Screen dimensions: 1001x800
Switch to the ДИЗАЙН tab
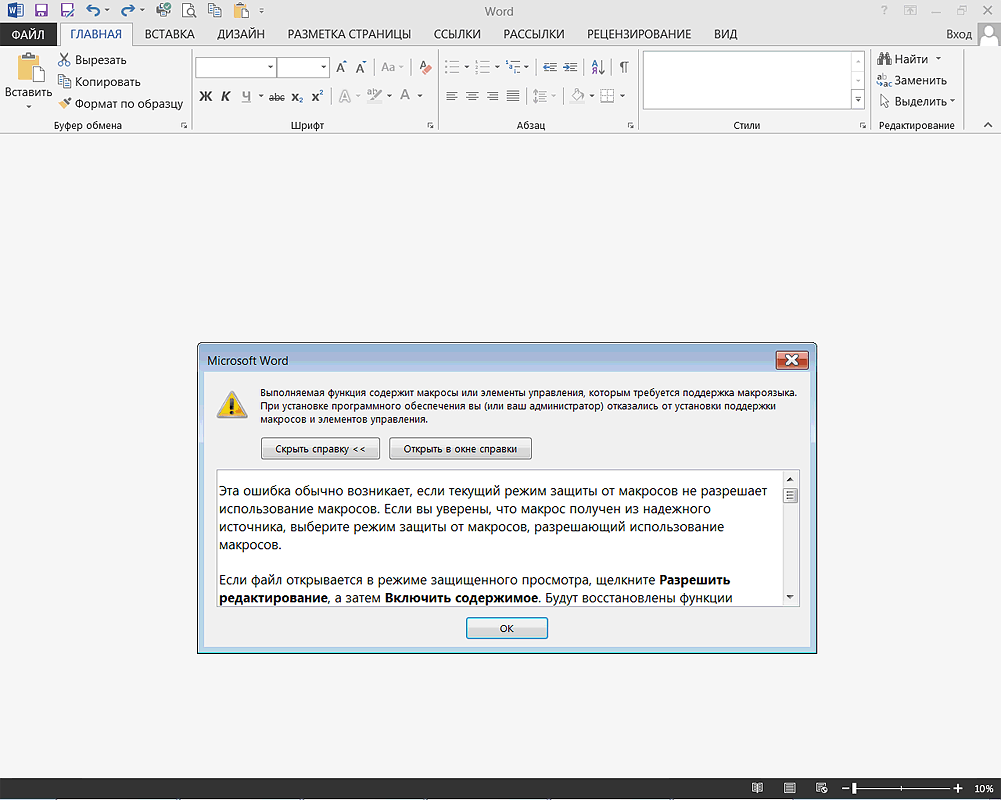point(241,34)
